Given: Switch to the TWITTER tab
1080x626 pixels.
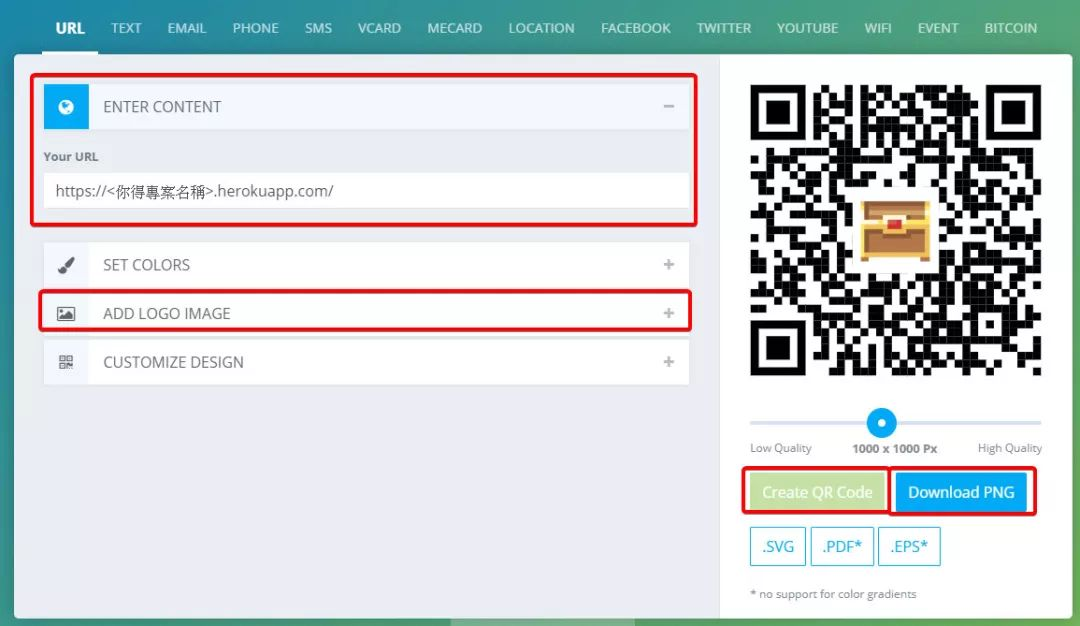Looking at the screenshot, I should click(x=724, y=28).
